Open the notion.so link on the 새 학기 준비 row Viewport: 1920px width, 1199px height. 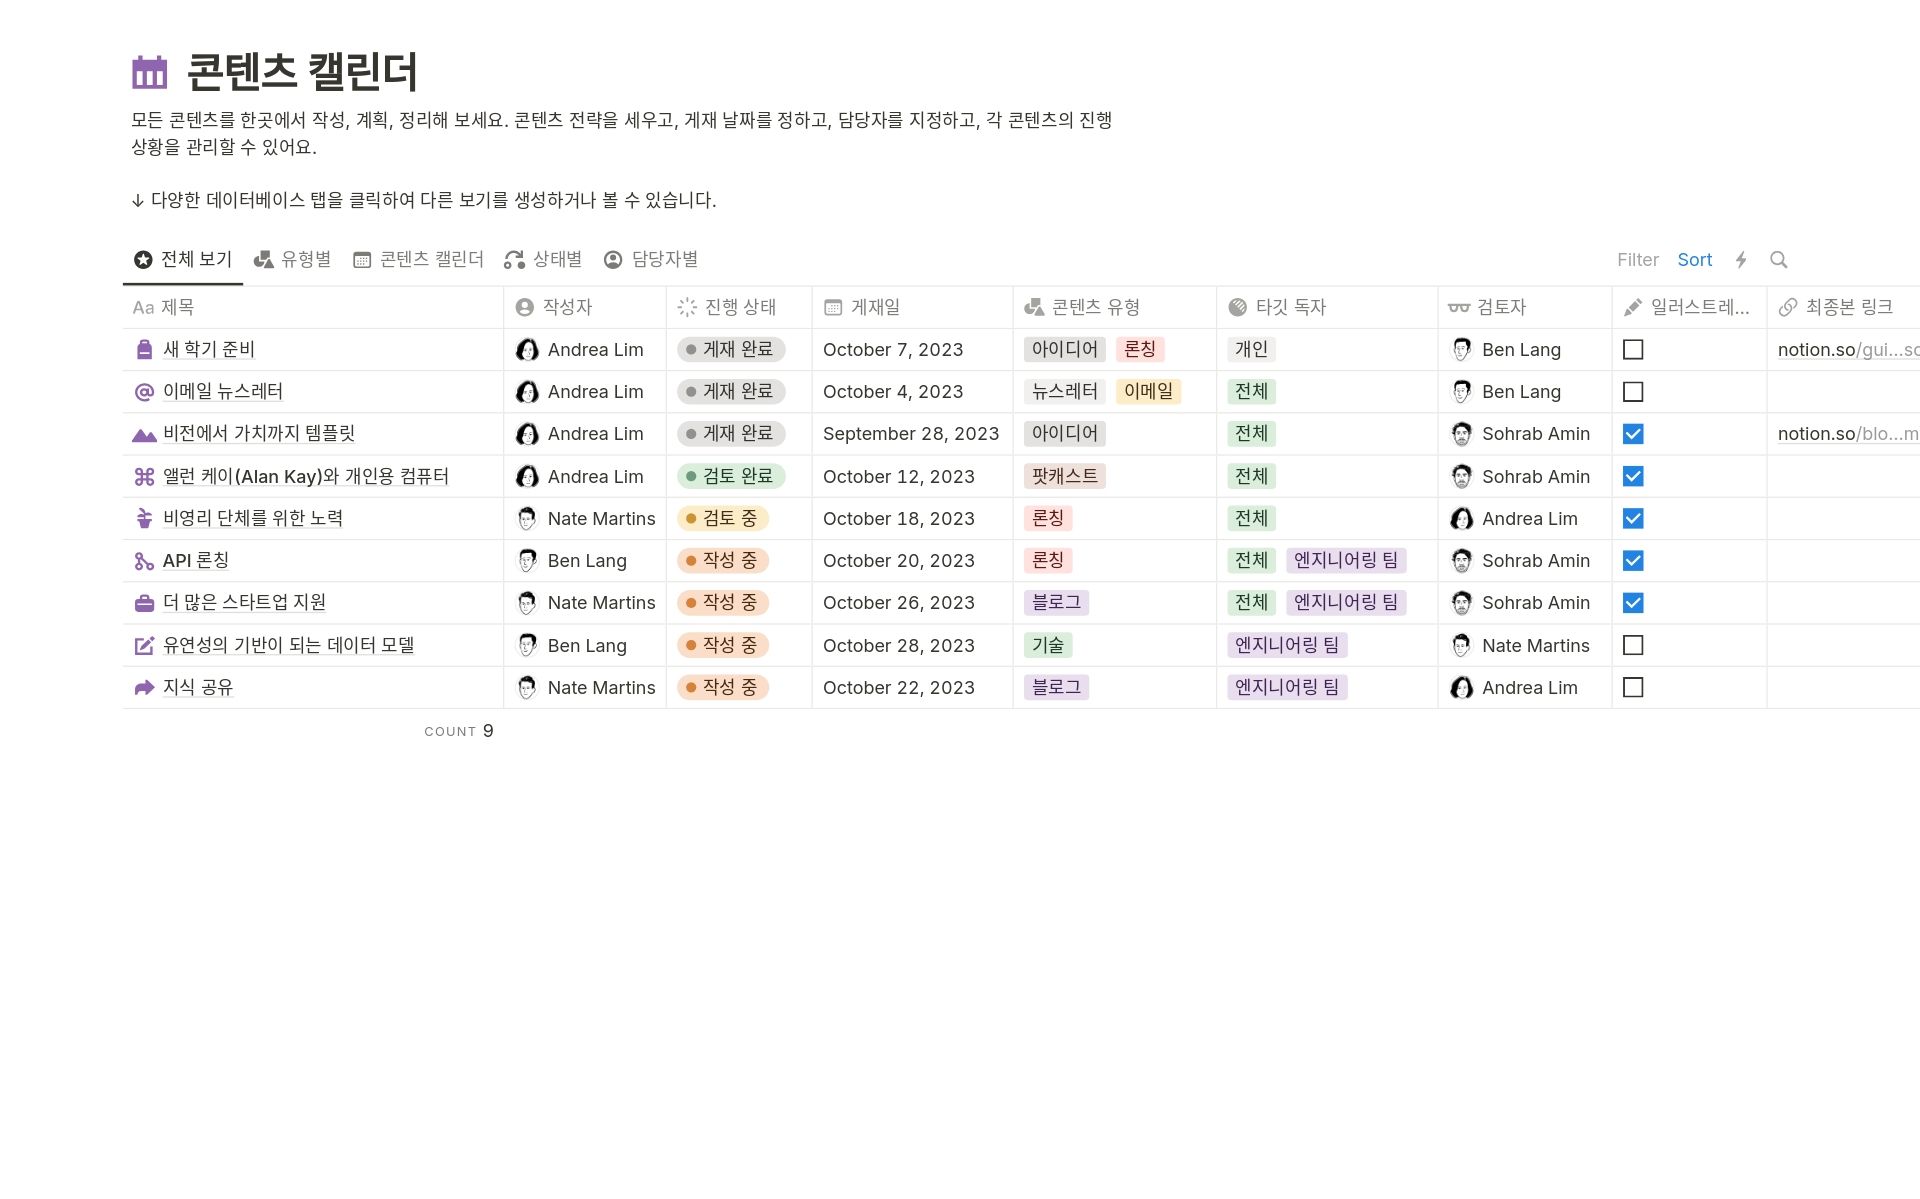pos(1843,349)
